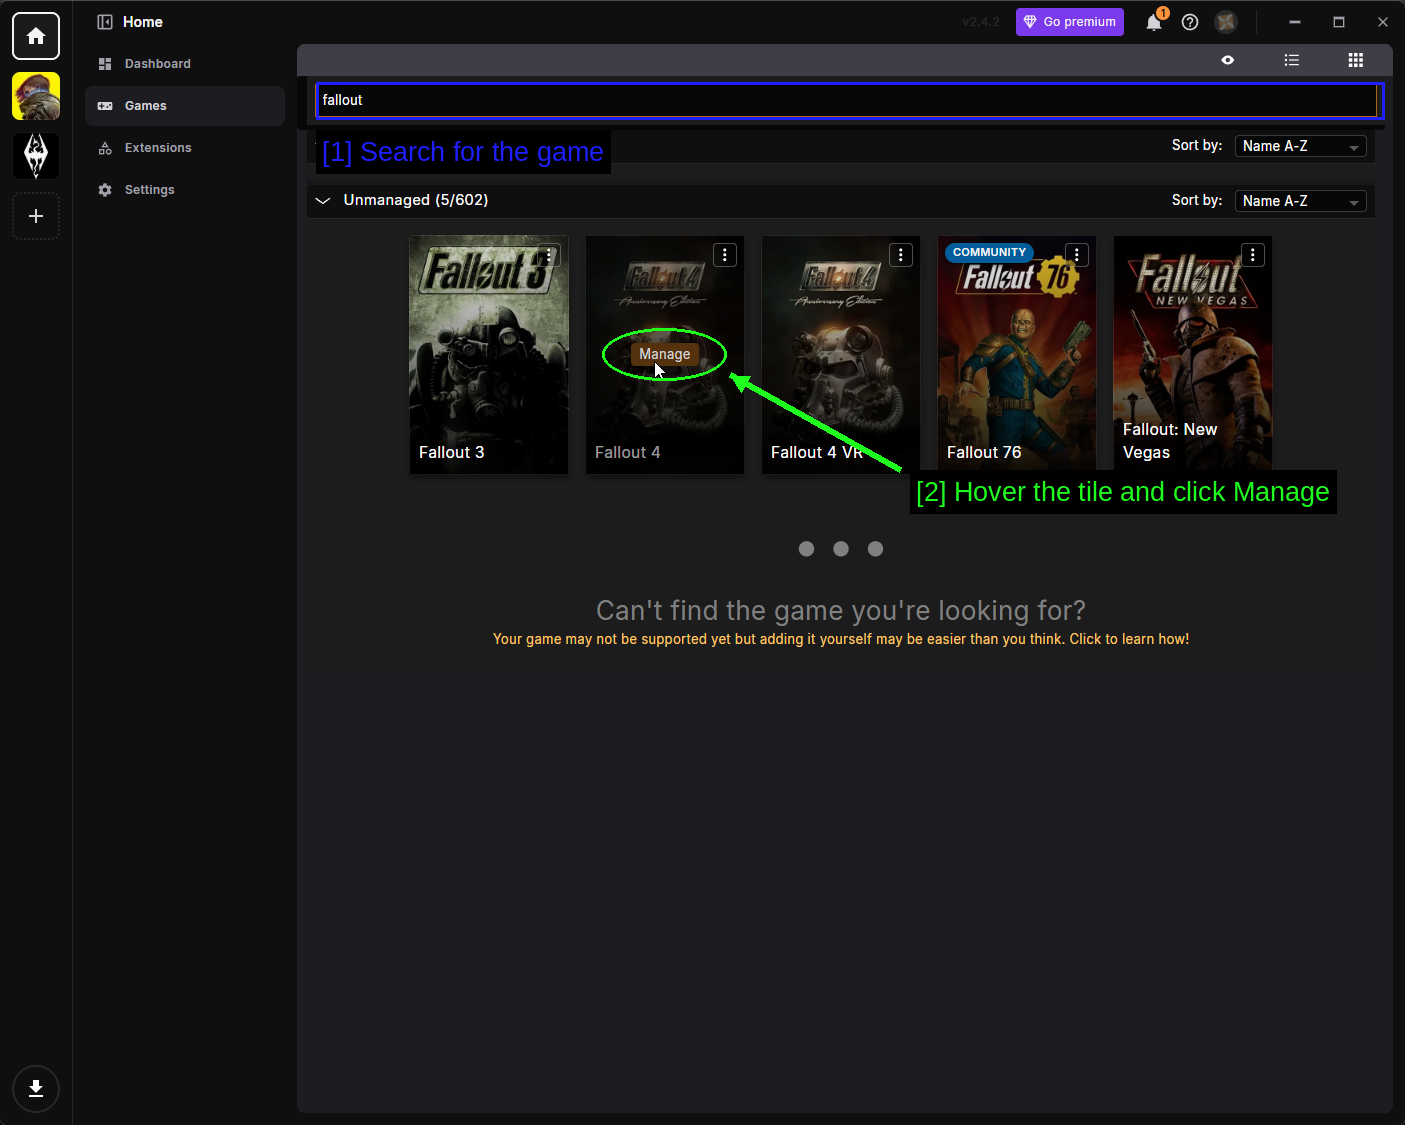Open the Extensions page
1405x1125 pixels.
(185, 148)
